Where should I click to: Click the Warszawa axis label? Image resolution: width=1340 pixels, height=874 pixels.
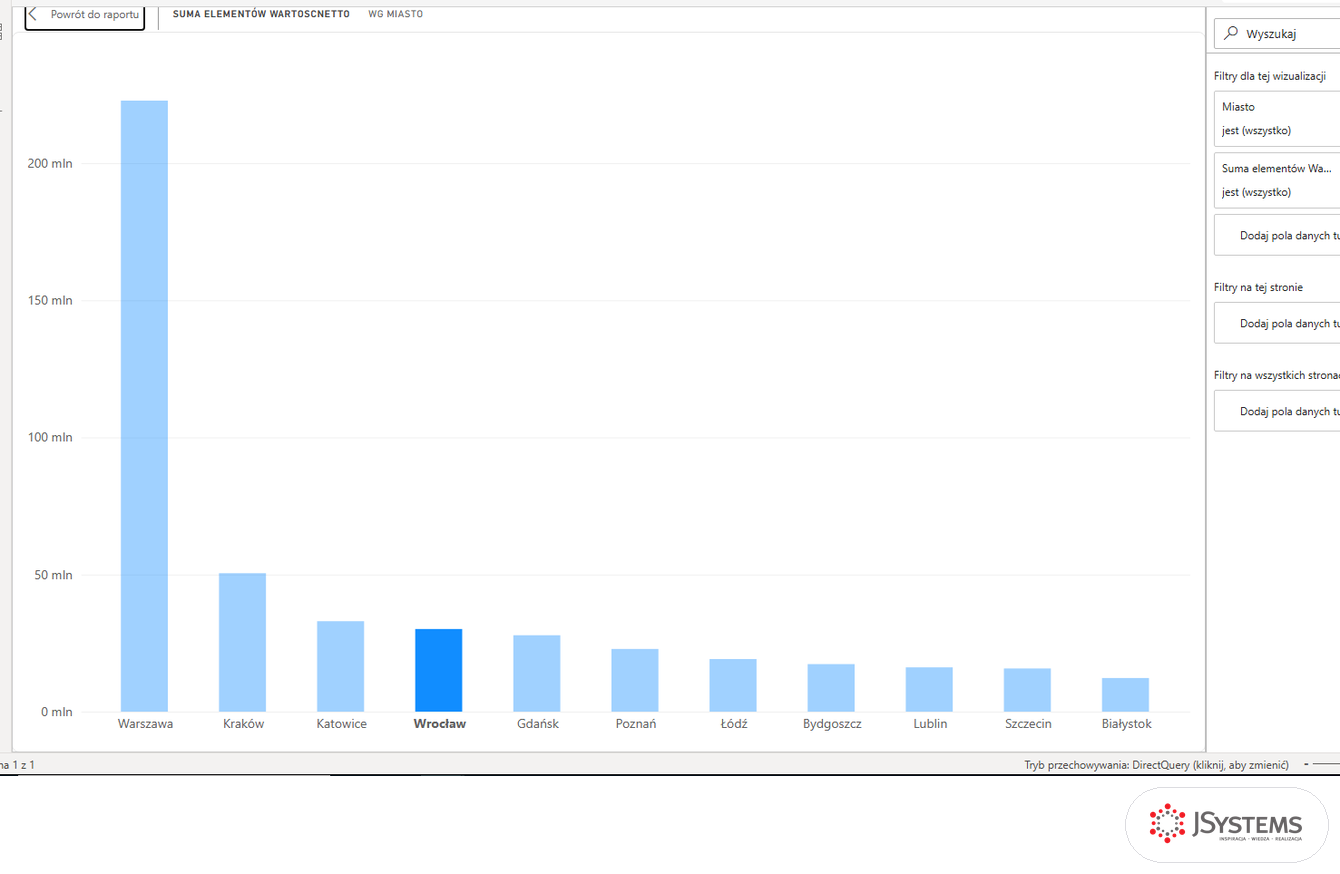click(145, 724)
